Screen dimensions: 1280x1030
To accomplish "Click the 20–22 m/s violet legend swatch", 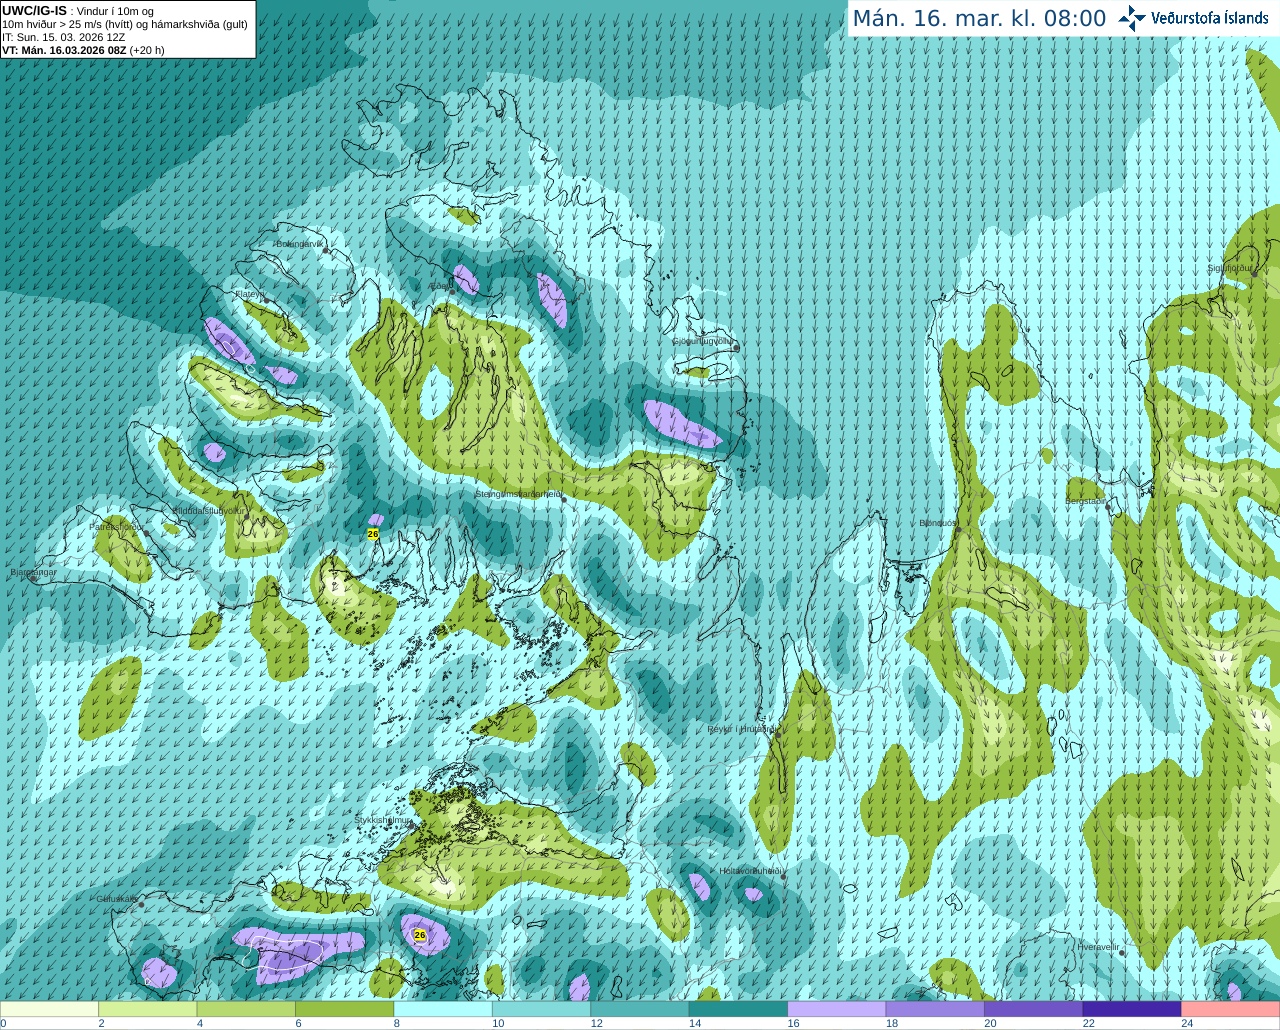I will 1034,1009.
